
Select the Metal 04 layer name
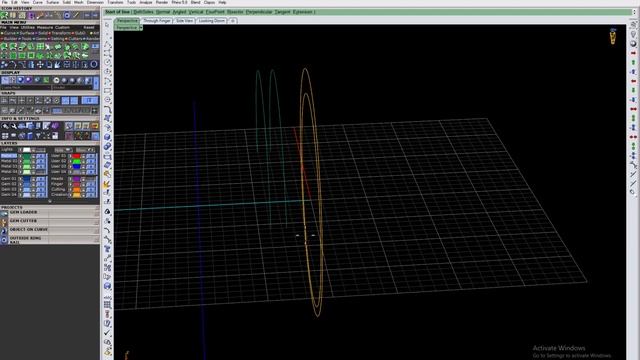(x=9, y=171)
